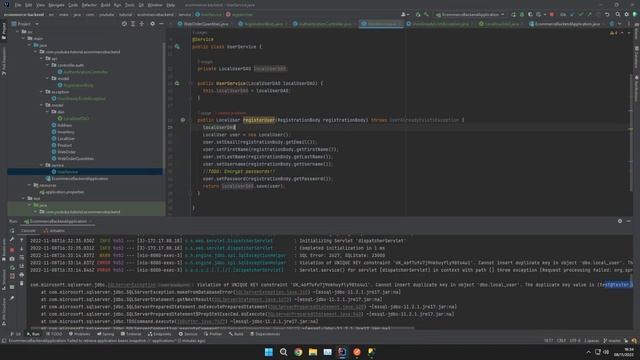
Task: Click select opened file target icon
Action: [124, 24]
